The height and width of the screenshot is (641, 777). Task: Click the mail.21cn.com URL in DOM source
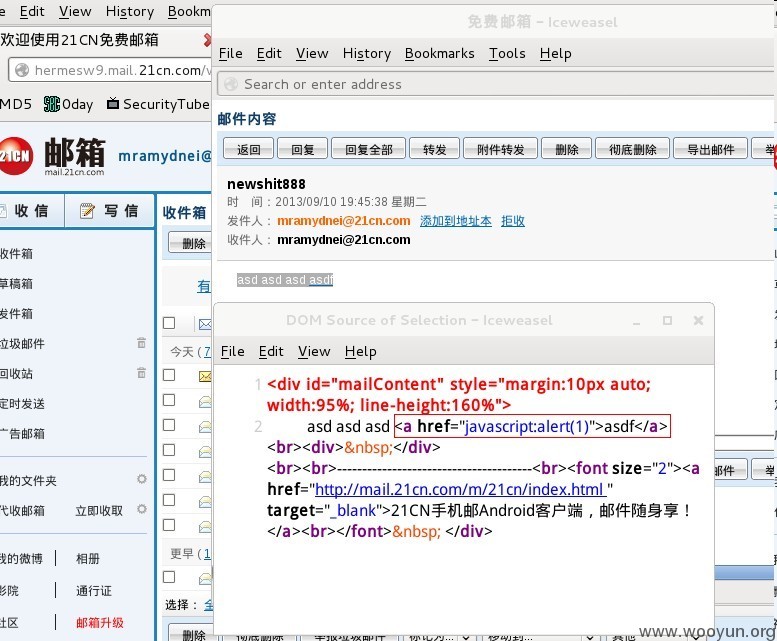pos(460,489)
